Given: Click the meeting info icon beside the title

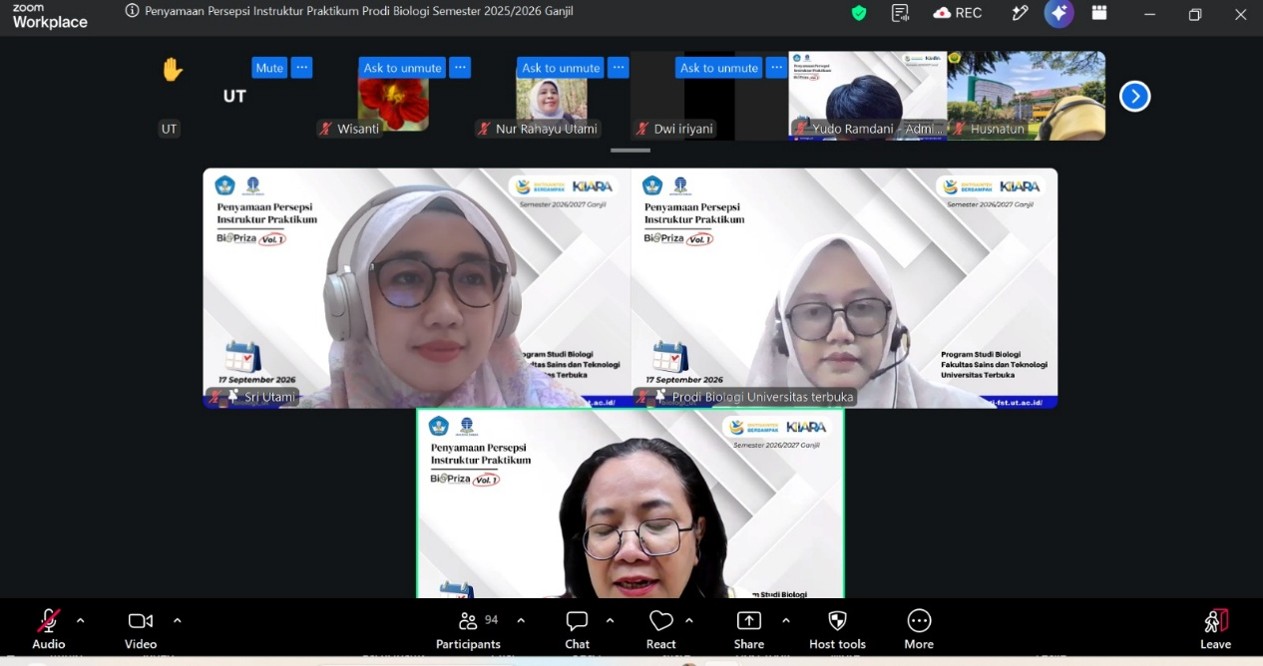Looking at the screenshot, I should [x=132, y=11].
